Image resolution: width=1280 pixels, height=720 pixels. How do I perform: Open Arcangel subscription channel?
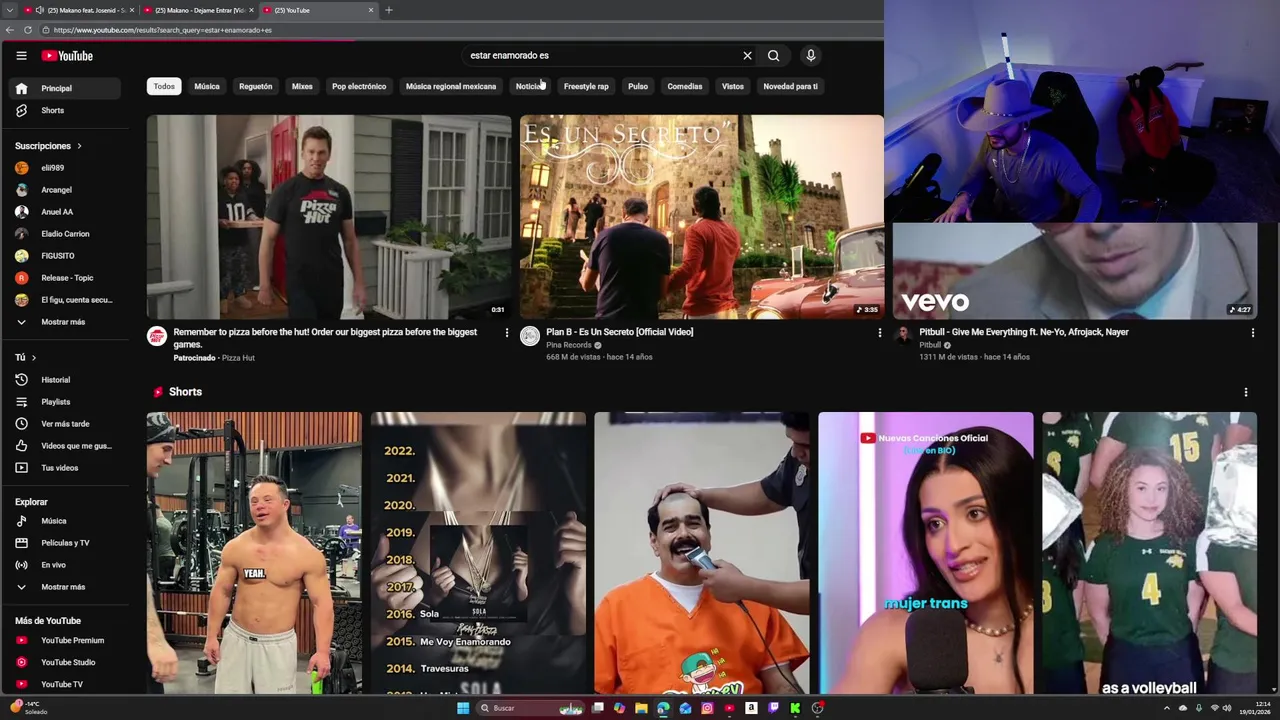click(x=65, y=190)
